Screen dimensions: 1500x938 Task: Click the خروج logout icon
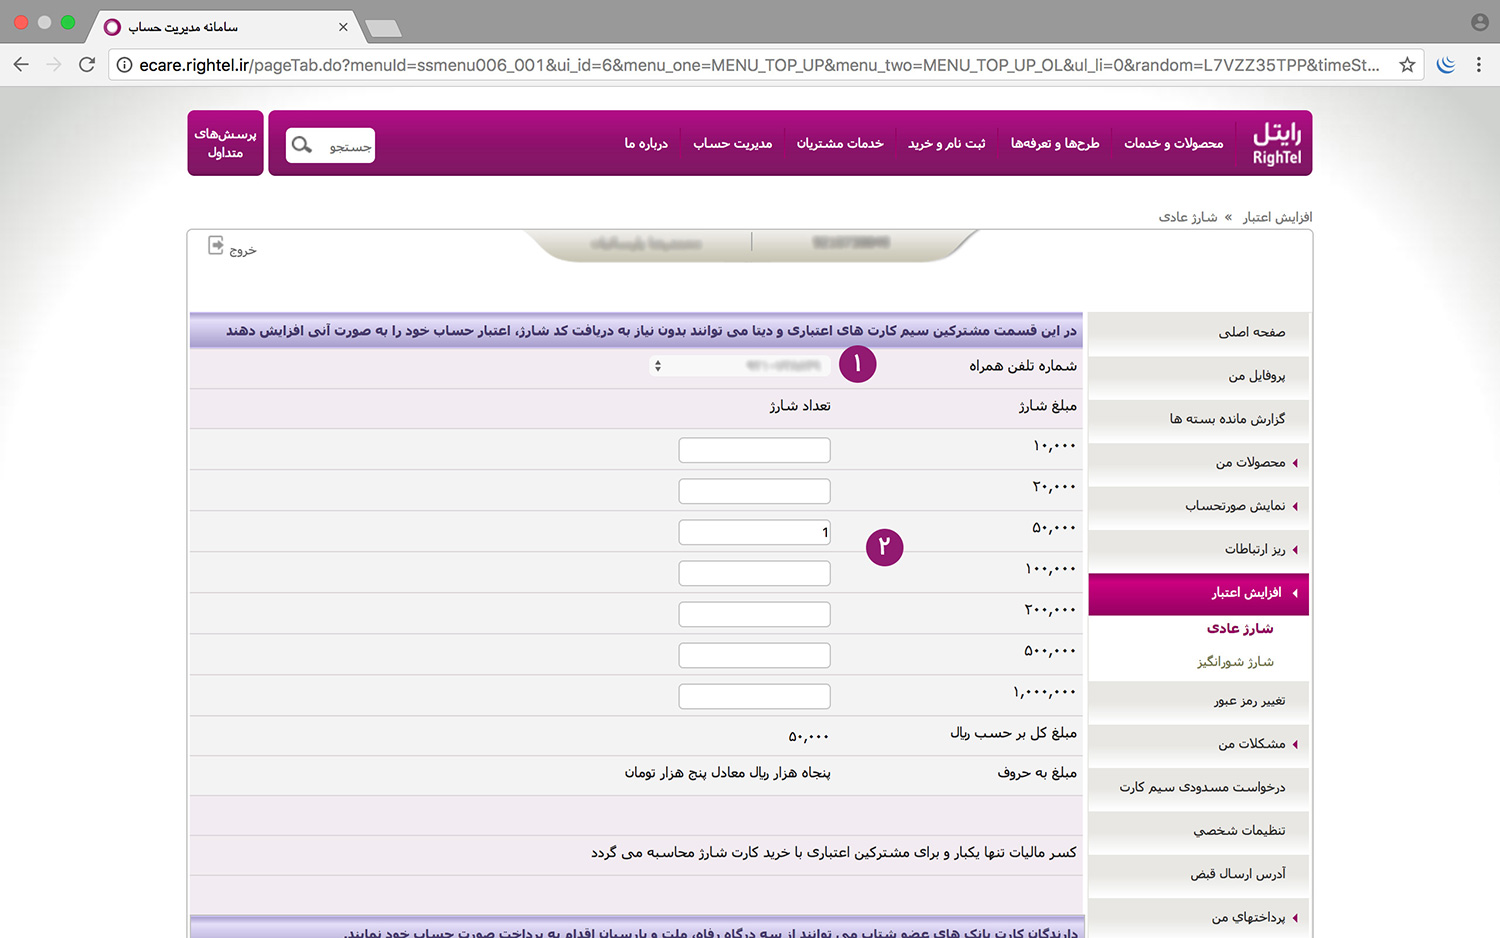pyautogui.click(x=216, y=246)
